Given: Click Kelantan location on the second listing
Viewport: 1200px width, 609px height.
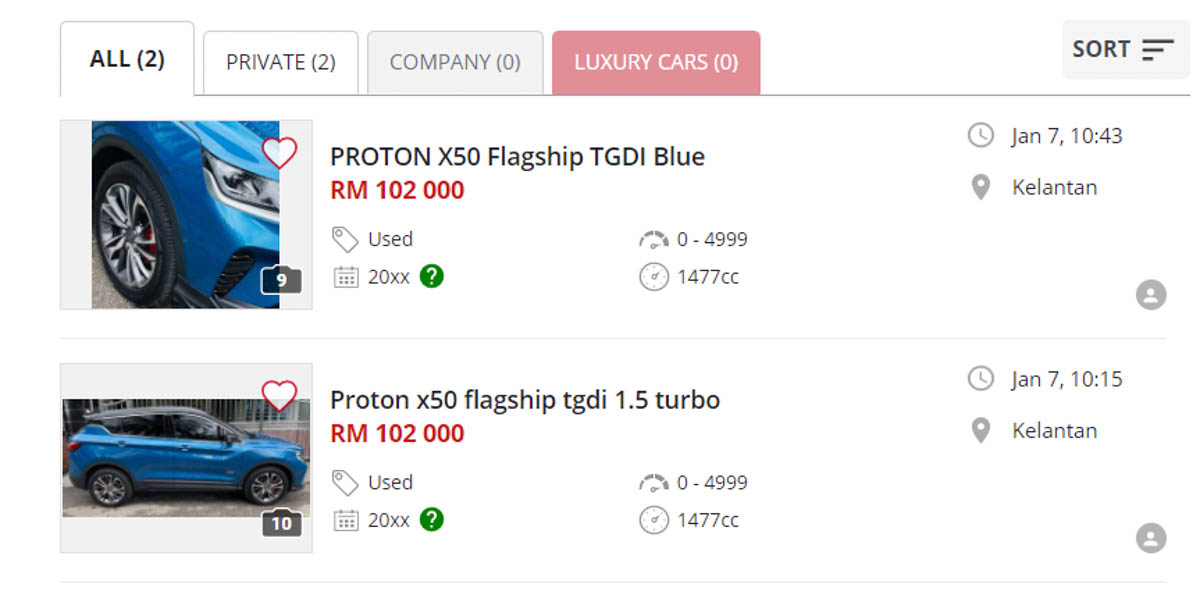Looking at the screenshot, I should (x=1054, y=431).
